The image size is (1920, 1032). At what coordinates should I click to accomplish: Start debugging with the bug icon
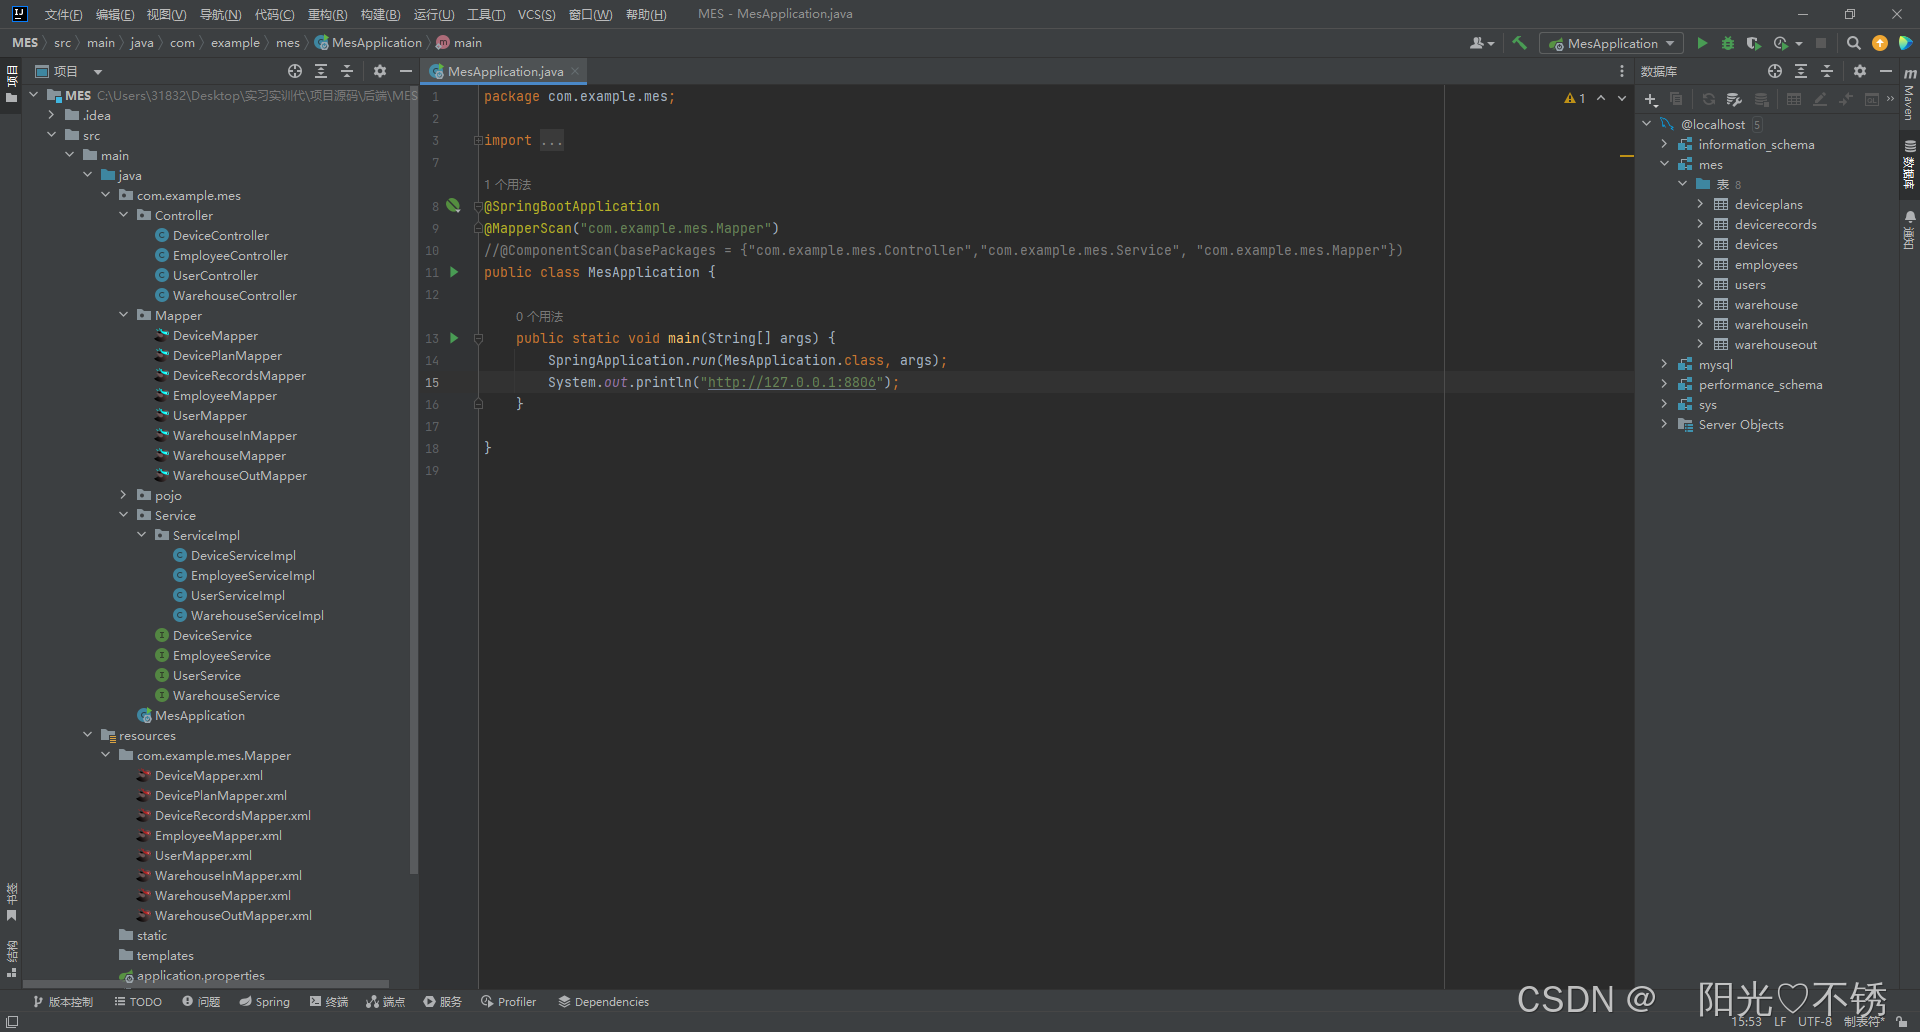(1727, 43)
